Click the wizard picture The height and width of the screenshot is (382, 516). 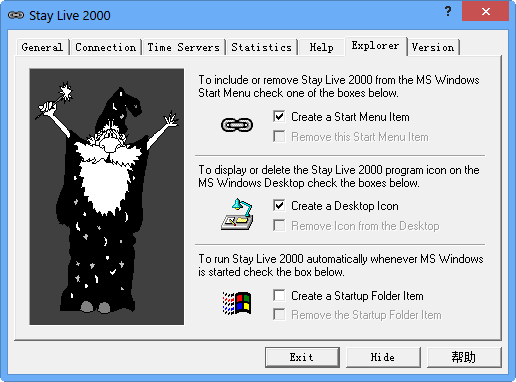coord(107,197)
